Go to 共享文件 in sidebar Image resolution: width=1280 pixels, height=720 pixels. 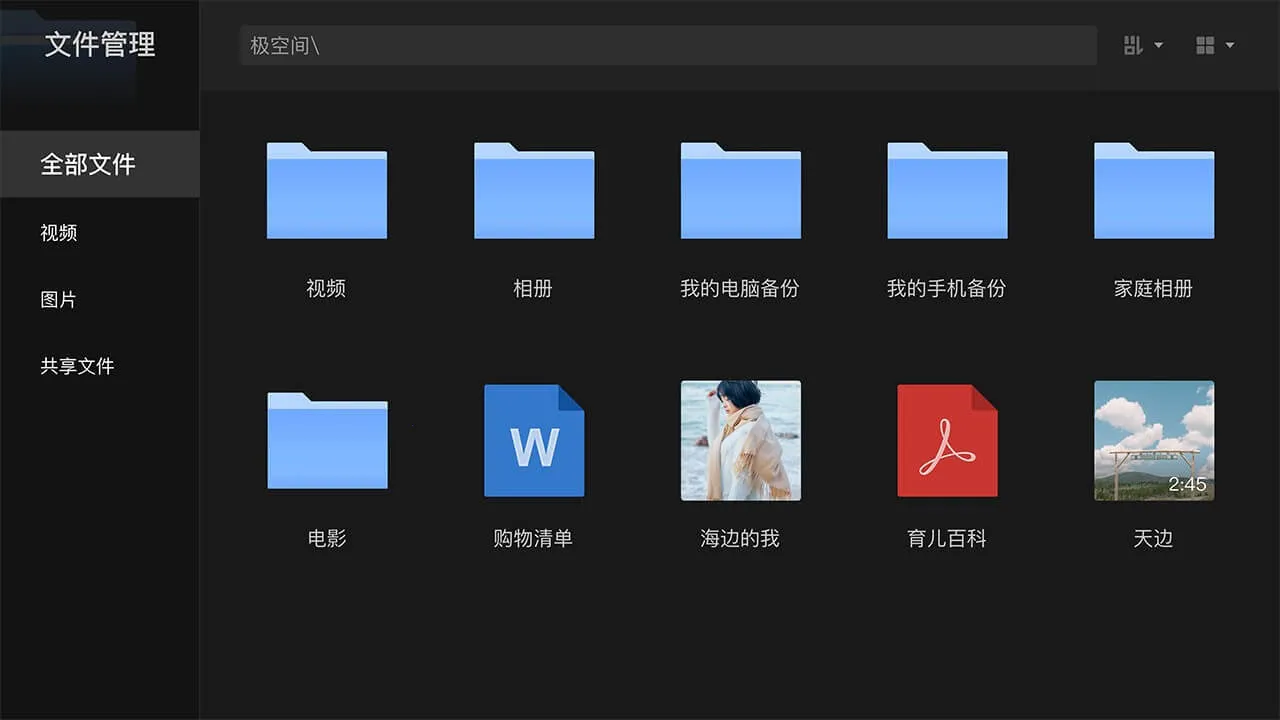78,366
